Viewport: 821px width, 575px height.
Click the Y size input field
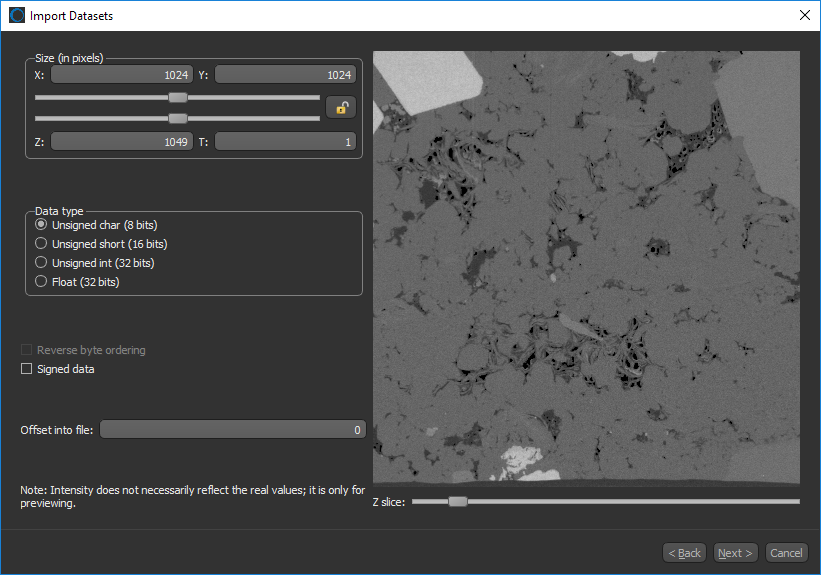point(284,75)
